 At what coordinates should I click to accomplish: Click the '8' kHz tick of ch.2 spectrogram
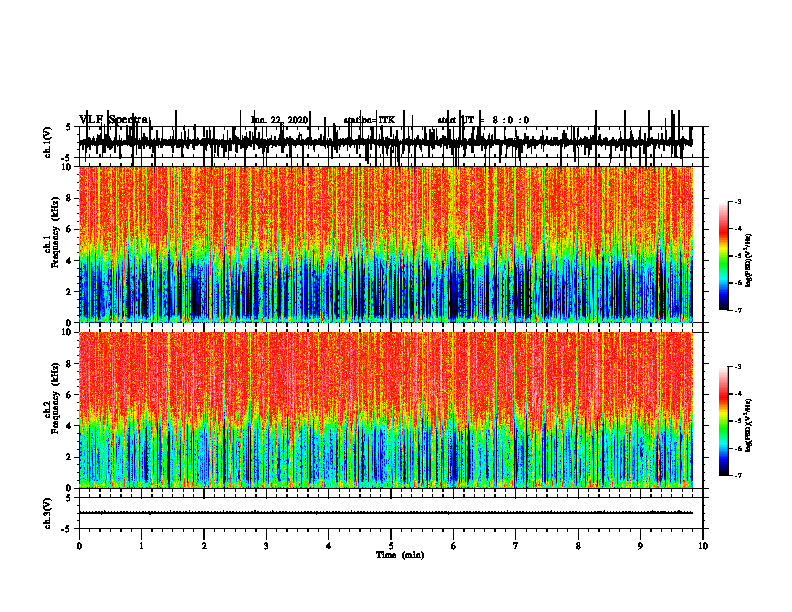point(68,364)
